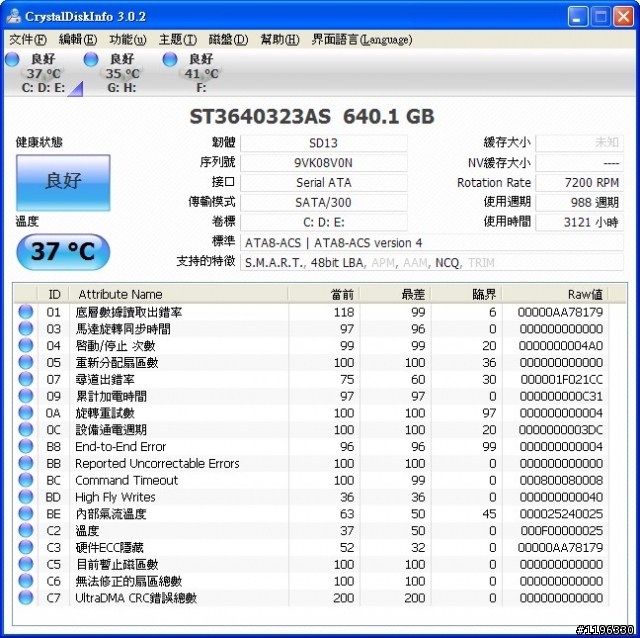
Task: Click status orb for attribute 07
Action: [x=26, y=379]
